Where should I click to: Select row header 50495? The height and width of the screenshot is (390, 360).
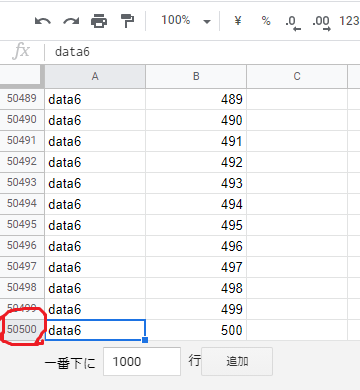(22, 225)
